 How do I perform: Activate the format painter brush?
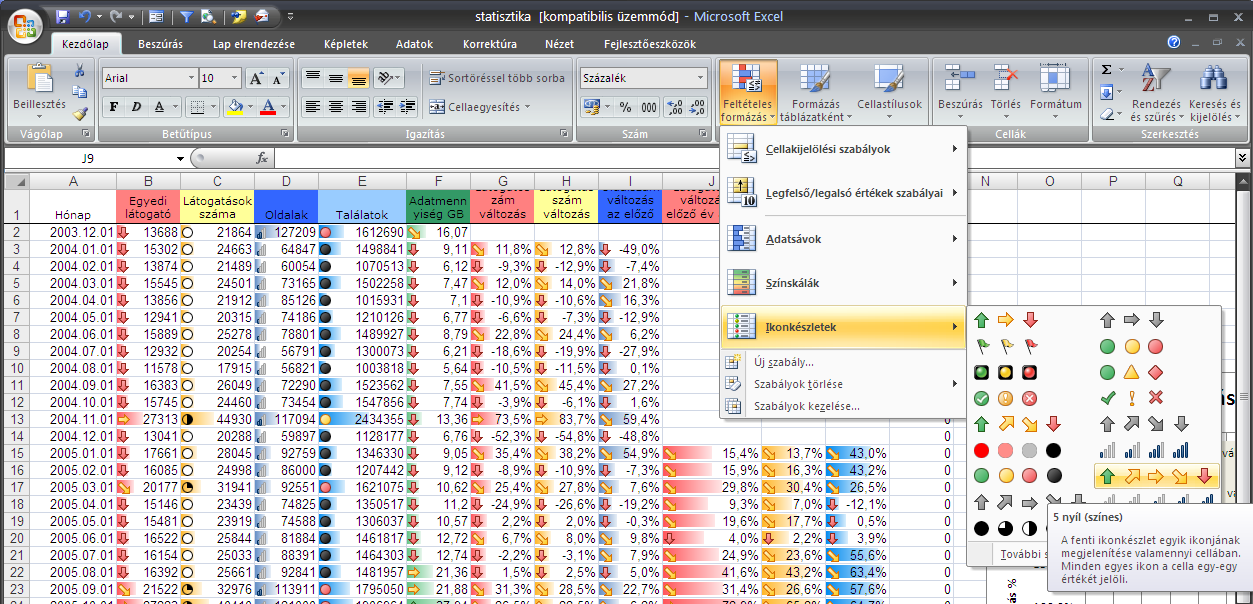pyautogui.click(x=80, y=114)
